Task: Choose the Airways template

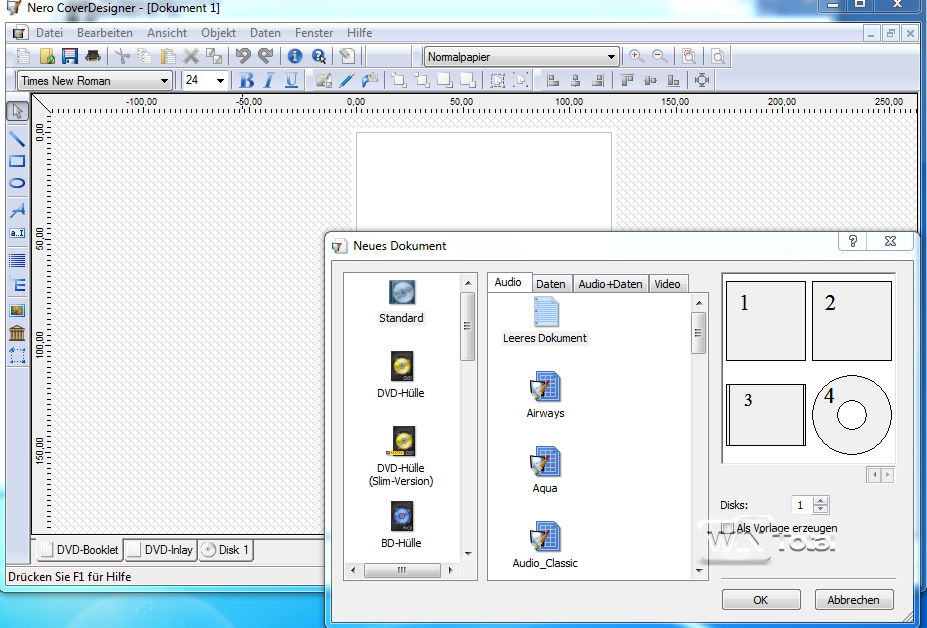Action: tap(545, 395)
